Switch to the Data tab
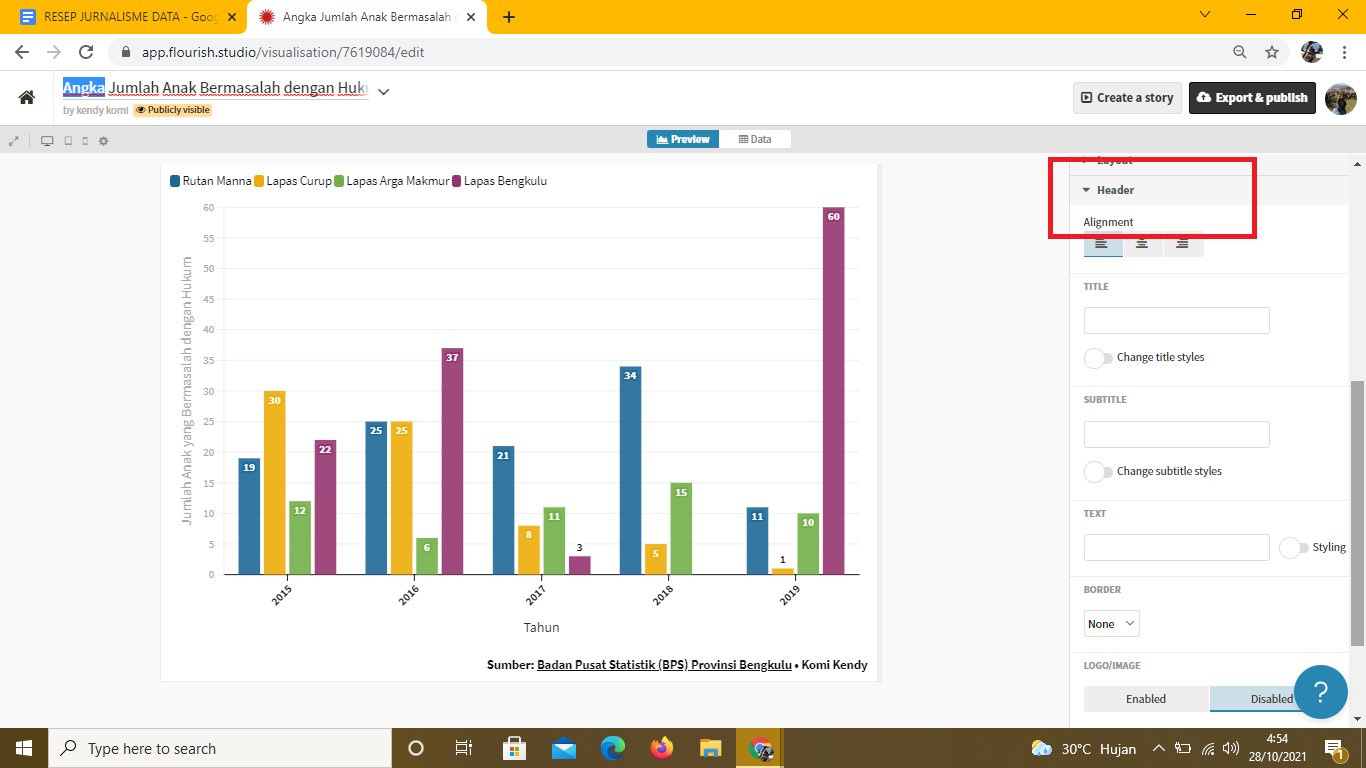The width and height of the screenshot is (1366, 768). 755,139
